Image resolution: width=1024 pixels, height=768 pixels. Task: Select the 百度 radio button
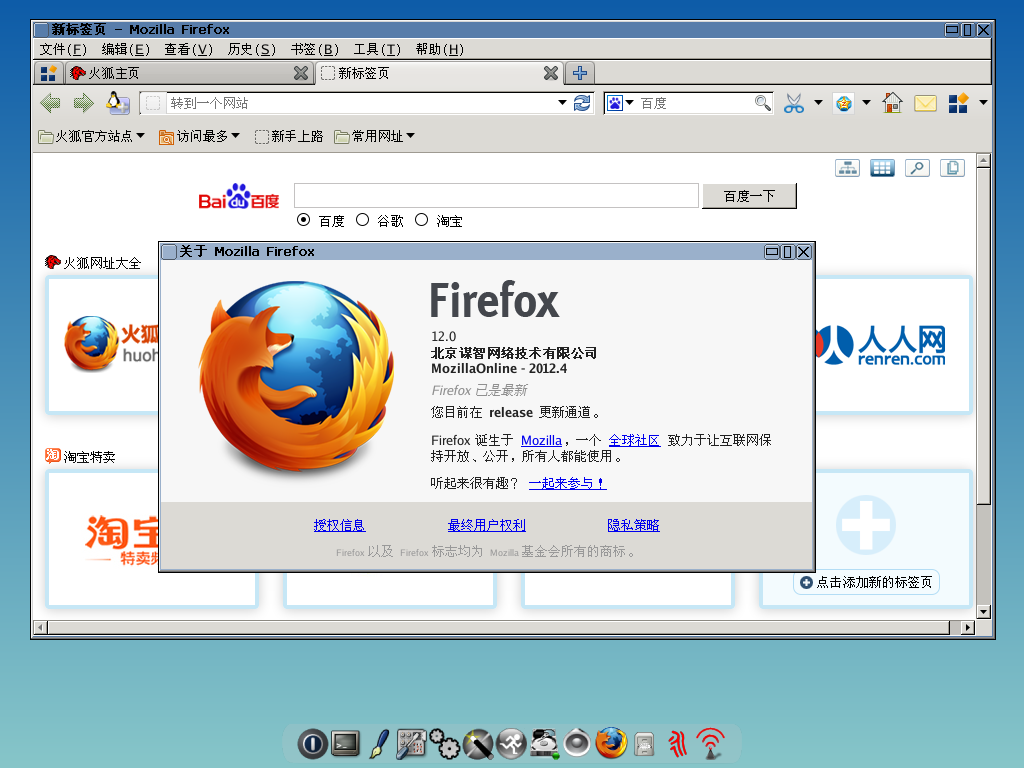(303, 220)
